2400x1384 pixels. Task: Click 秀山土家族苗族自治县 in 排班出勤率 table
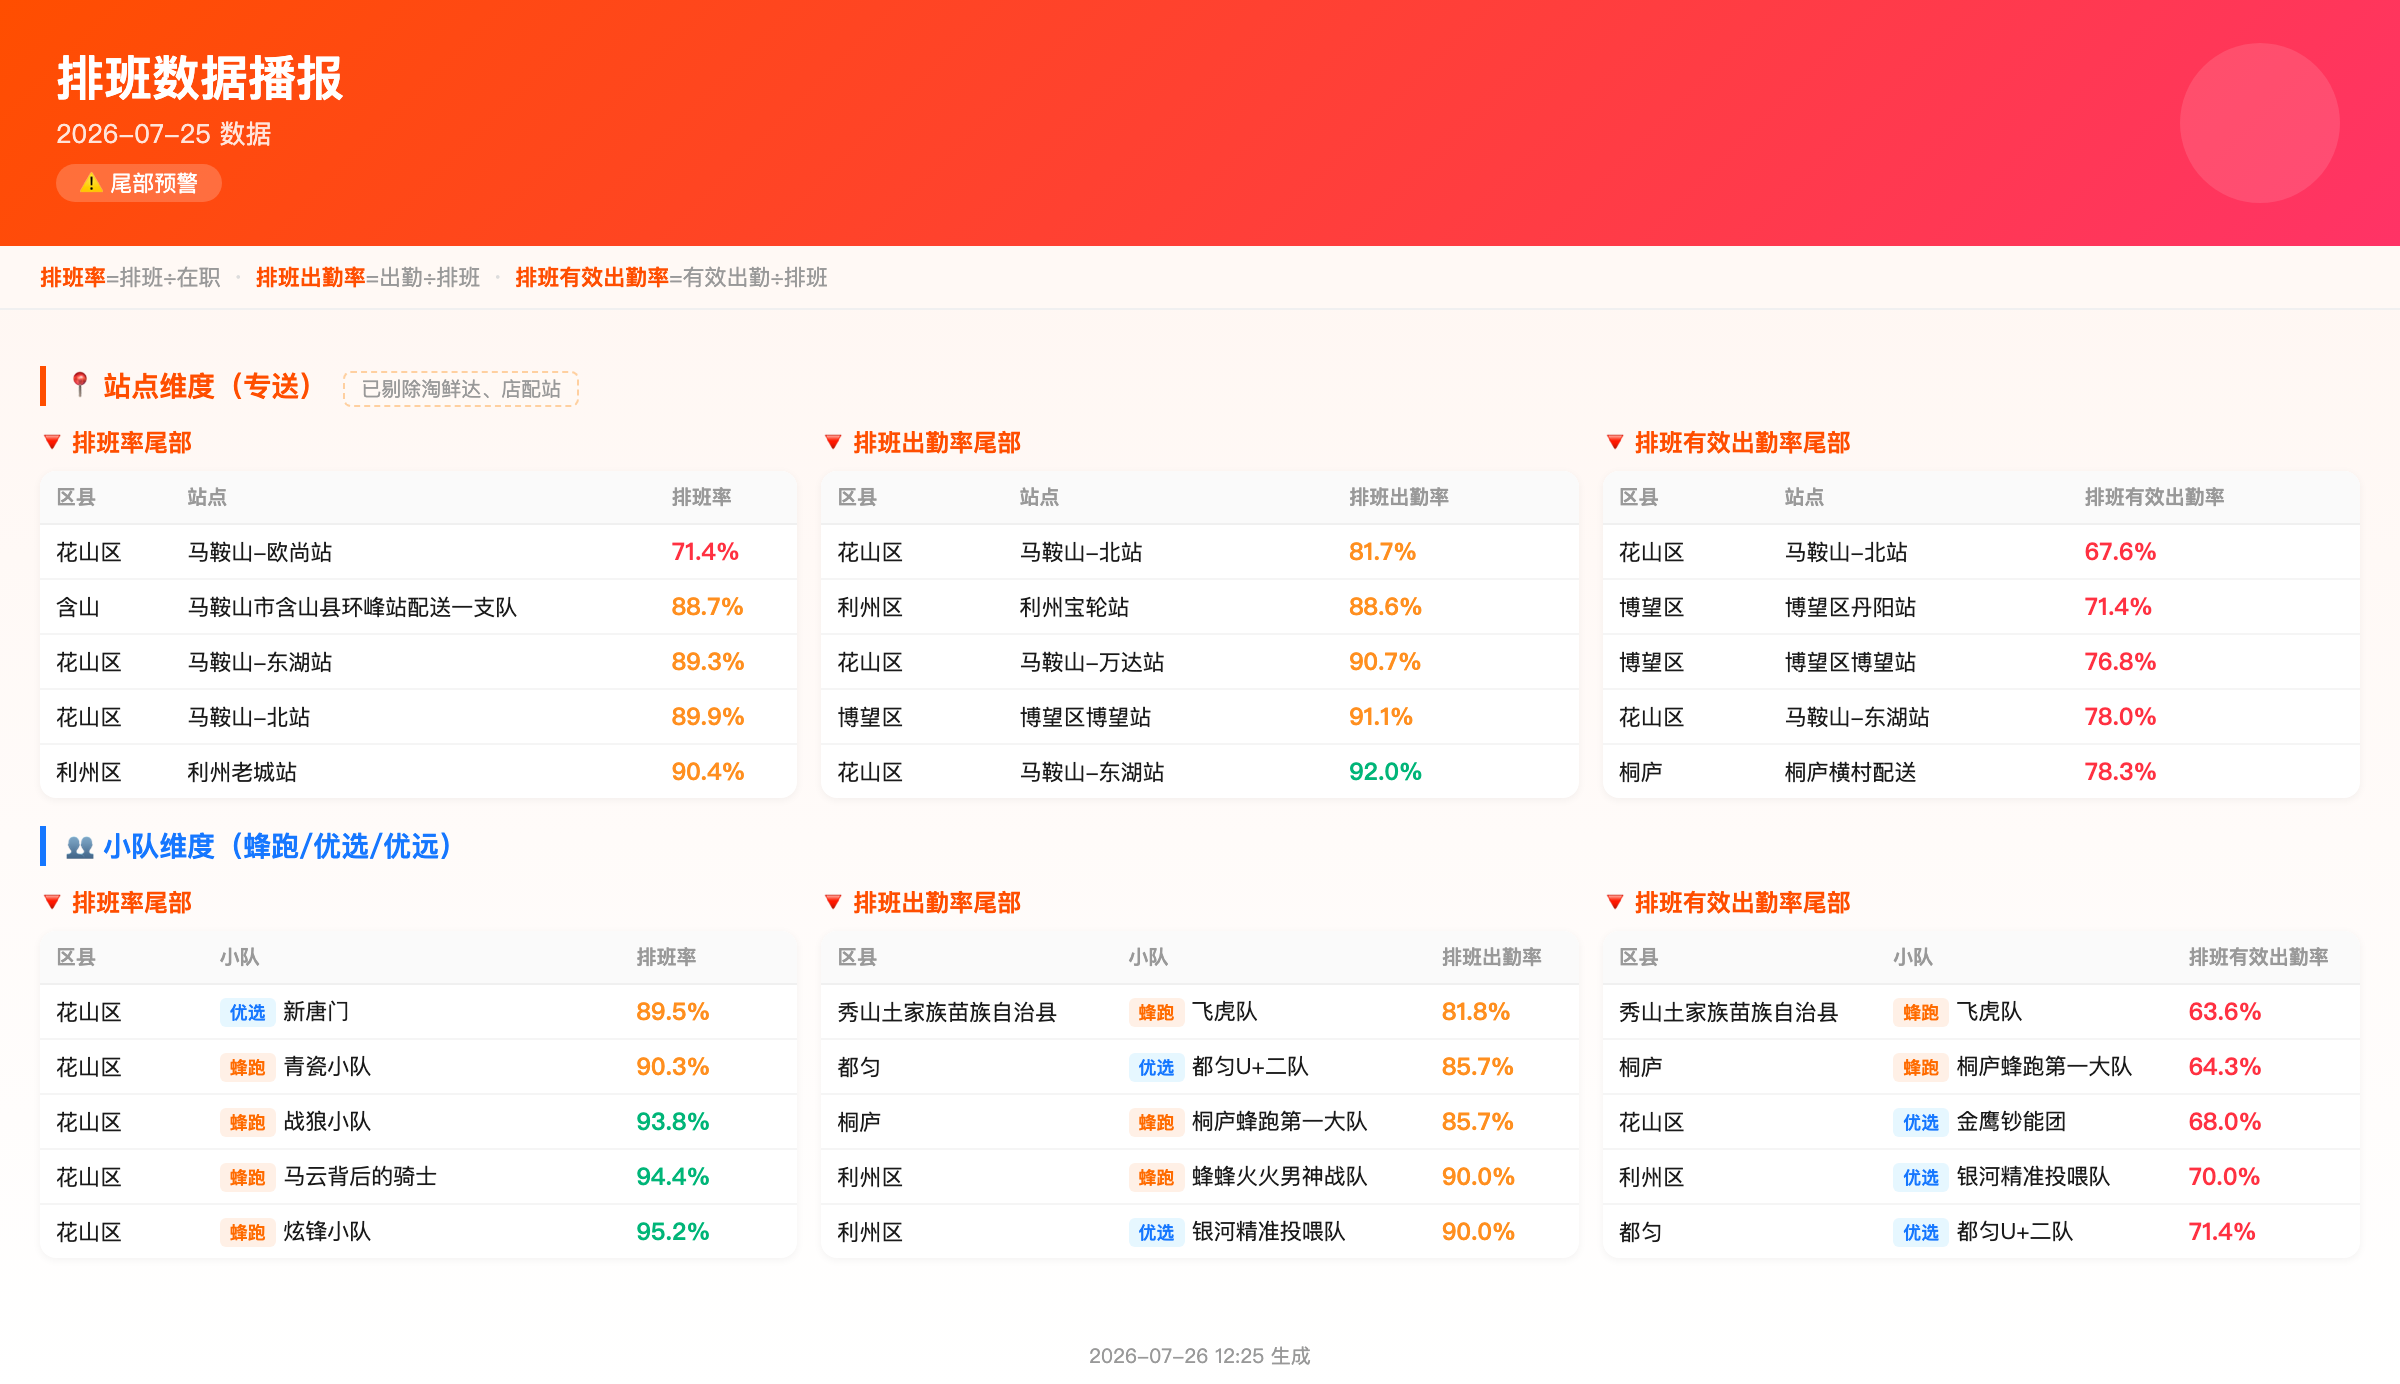947,1012
